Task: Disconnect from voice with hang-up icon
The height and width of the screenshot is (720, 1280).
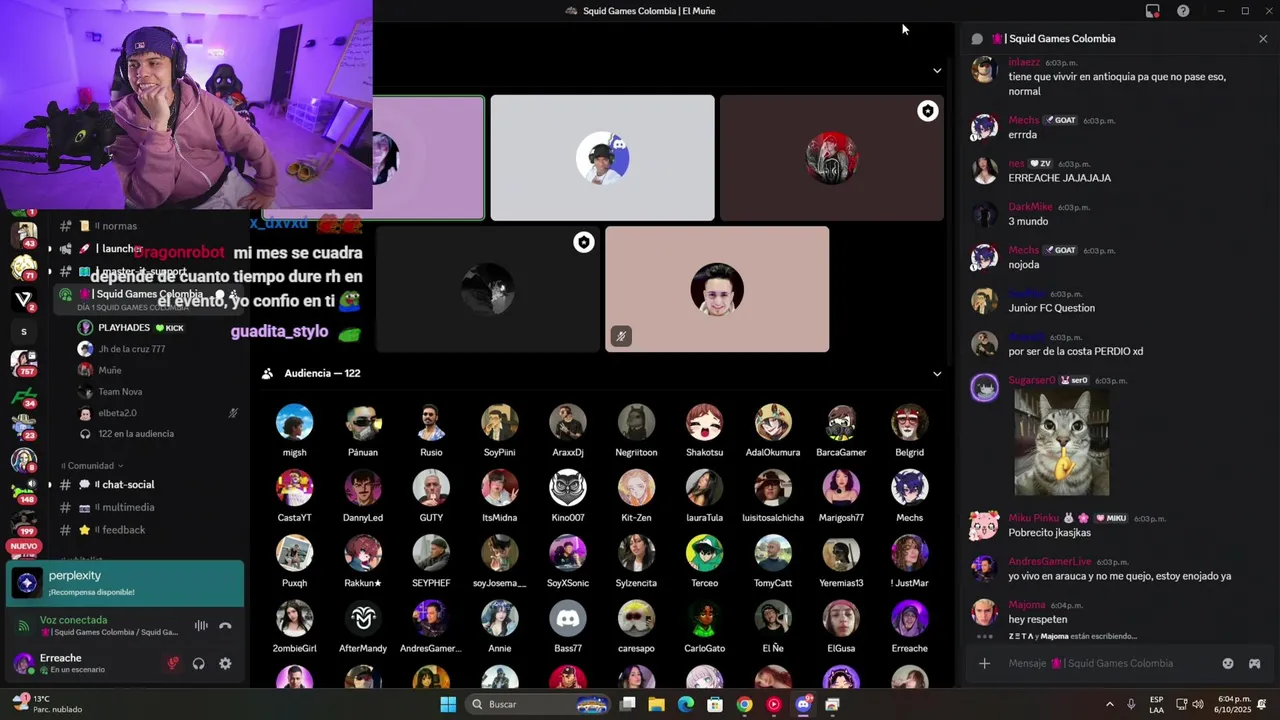Action: [x=225, y=626]
